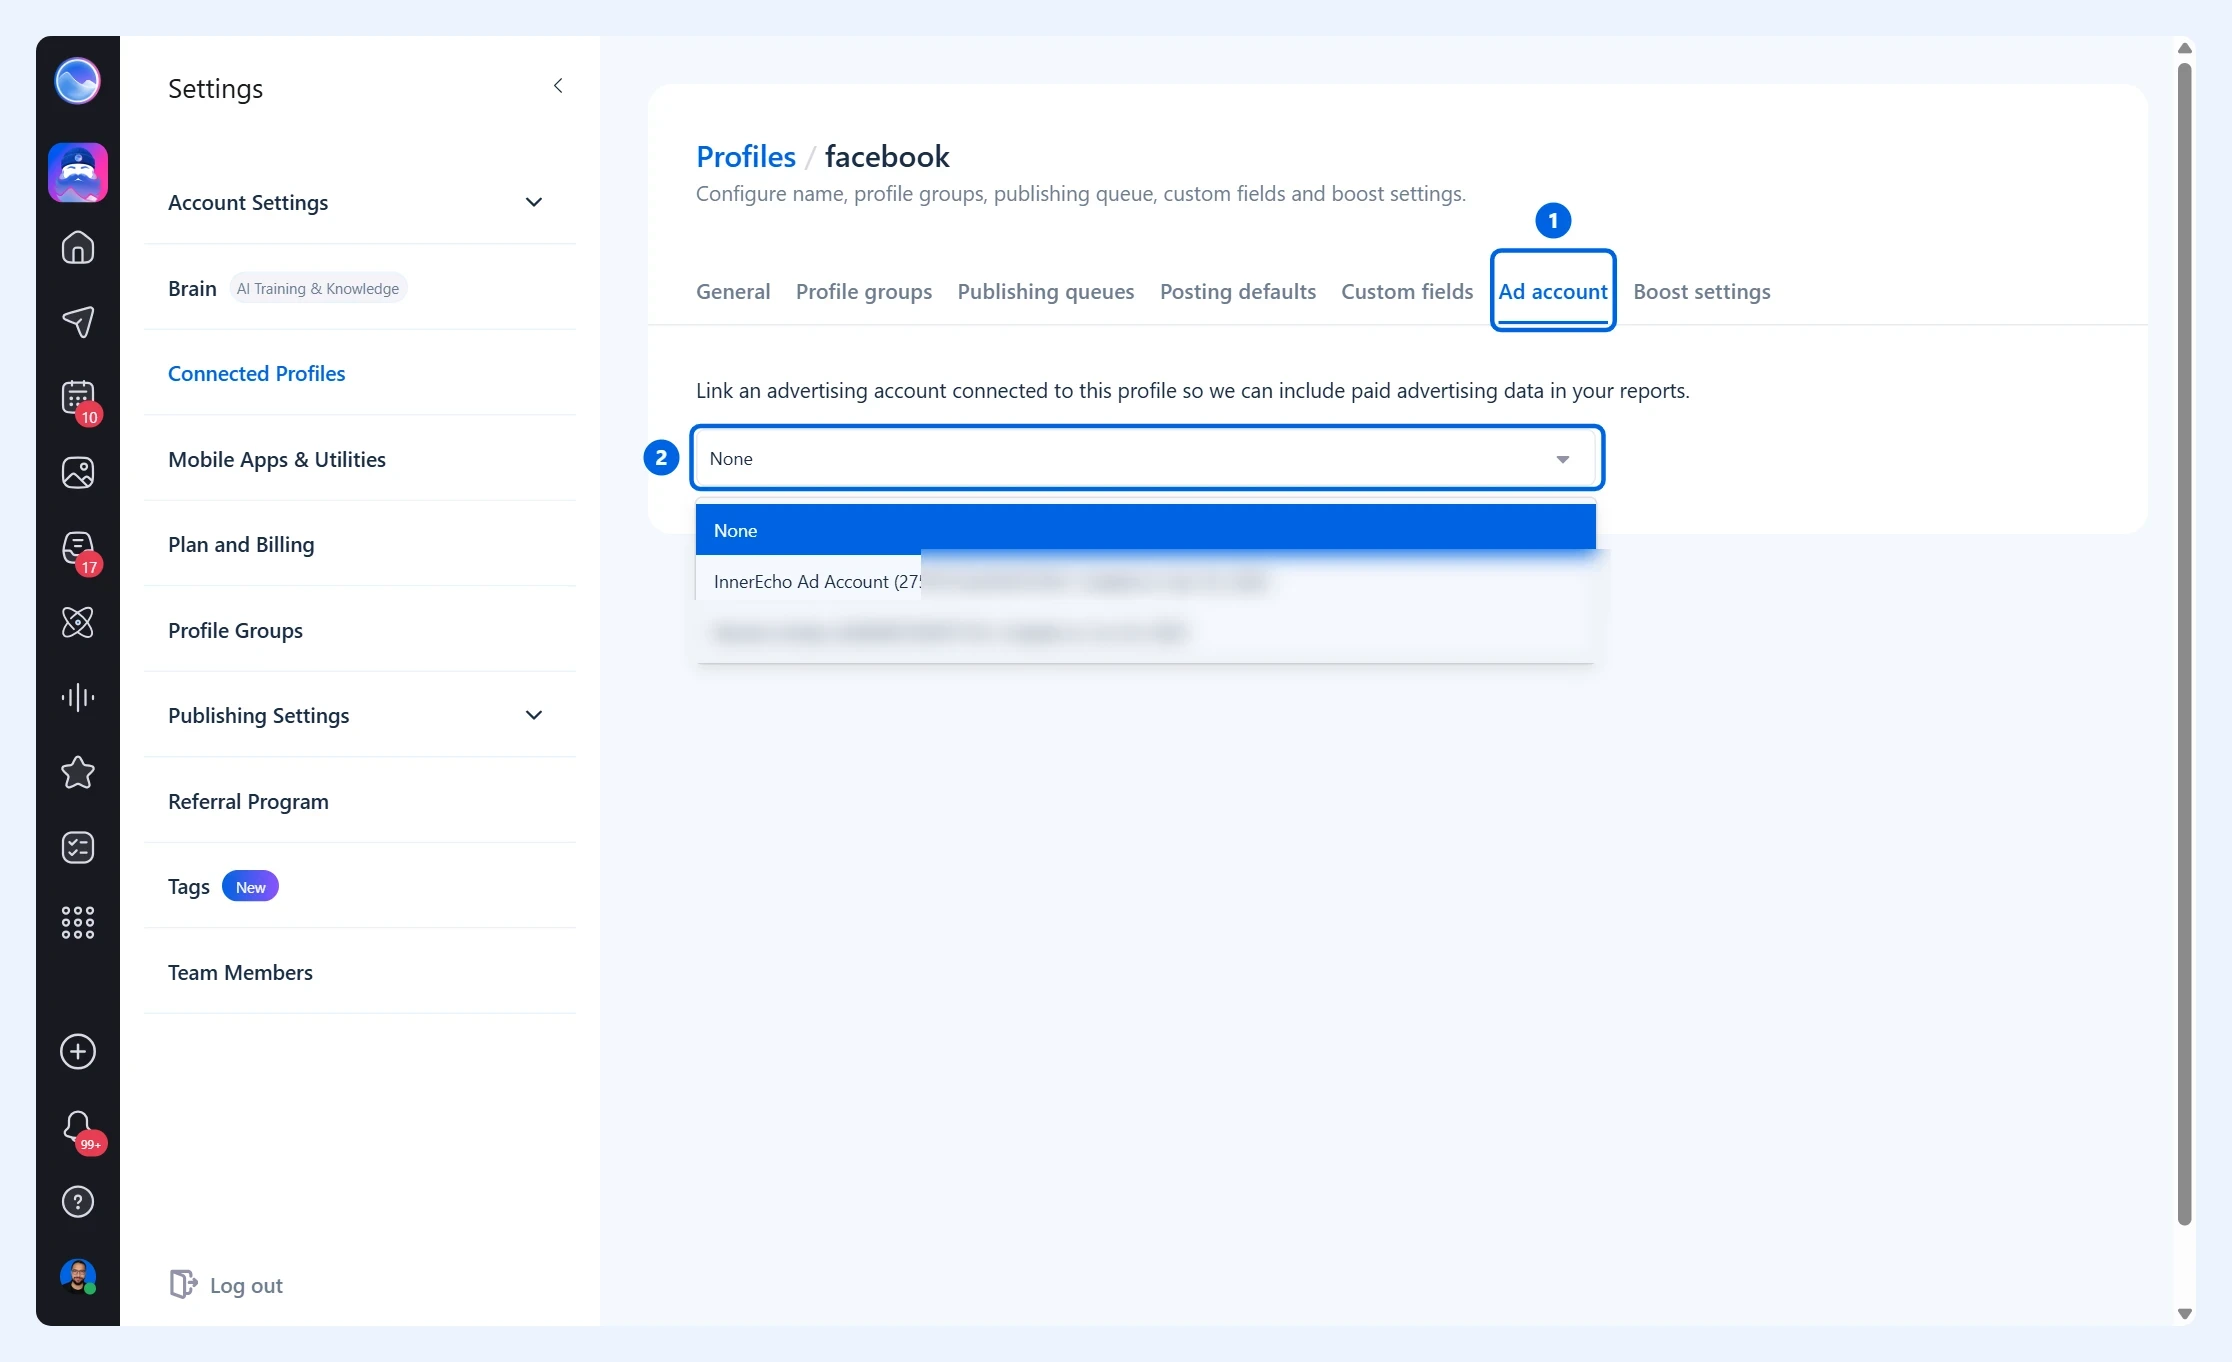Open the apps grid icon

pos(78,922)
